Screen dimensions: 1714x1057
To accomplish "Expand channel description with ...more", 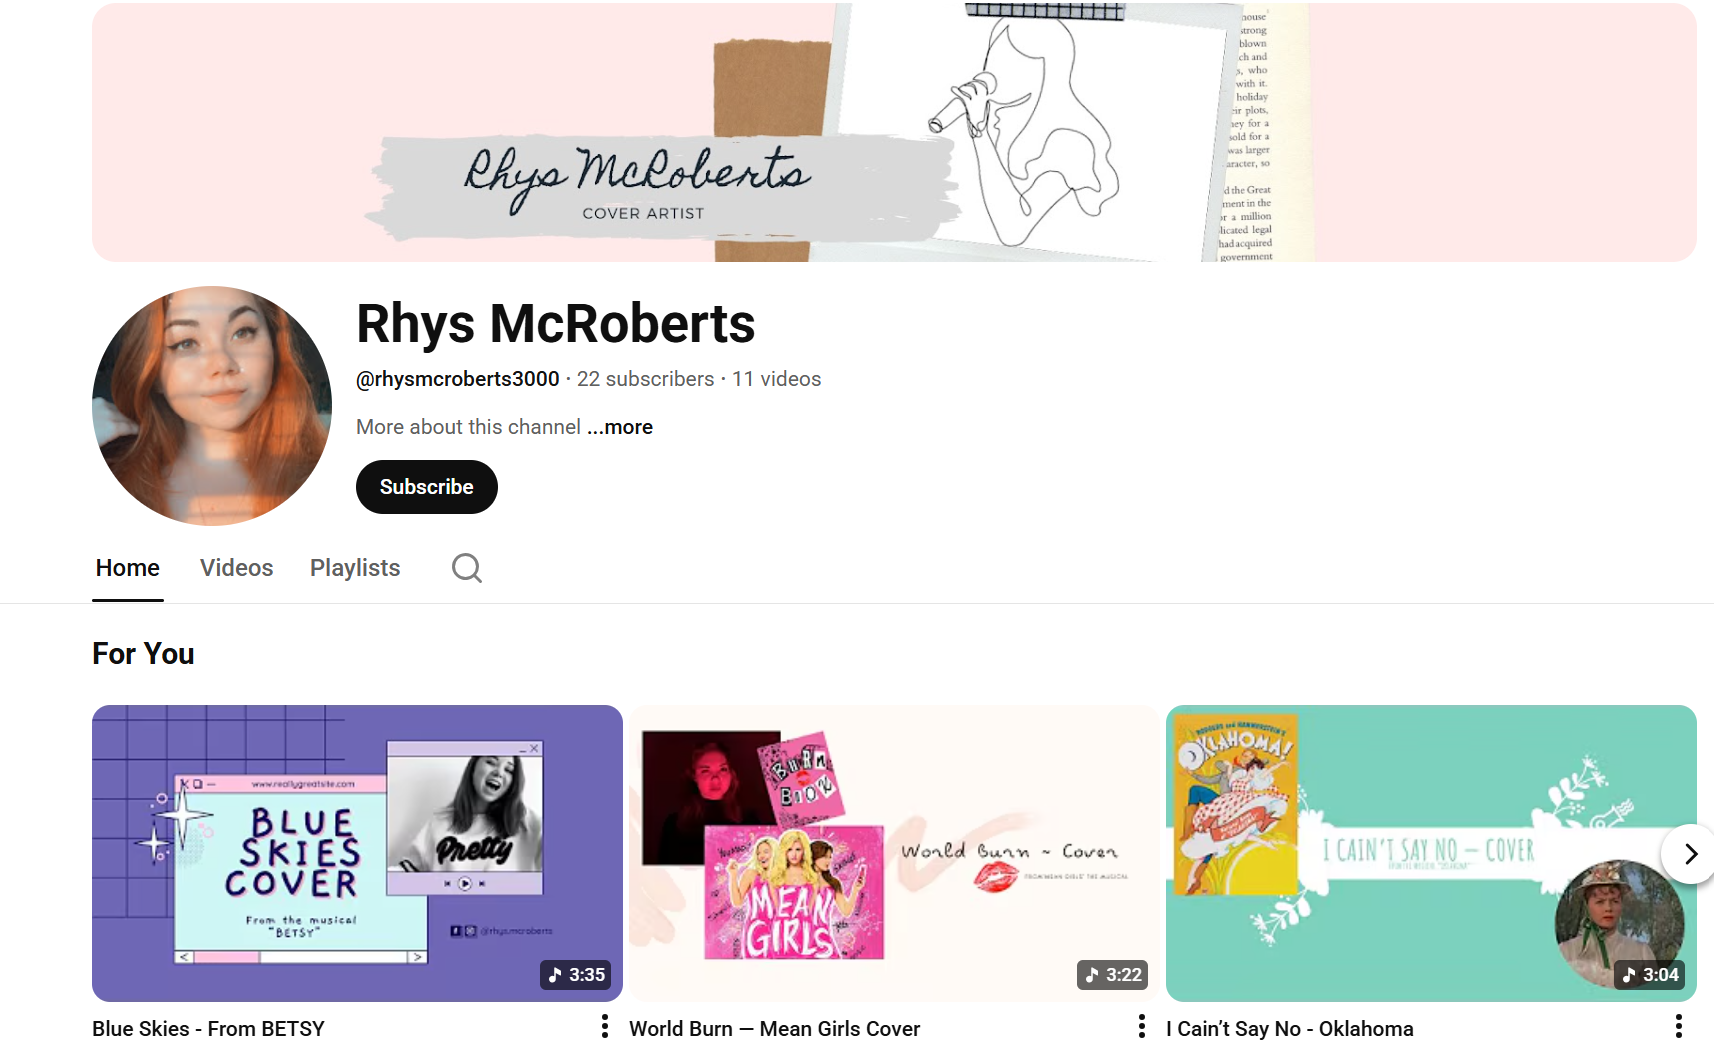I will click(620, 427).
